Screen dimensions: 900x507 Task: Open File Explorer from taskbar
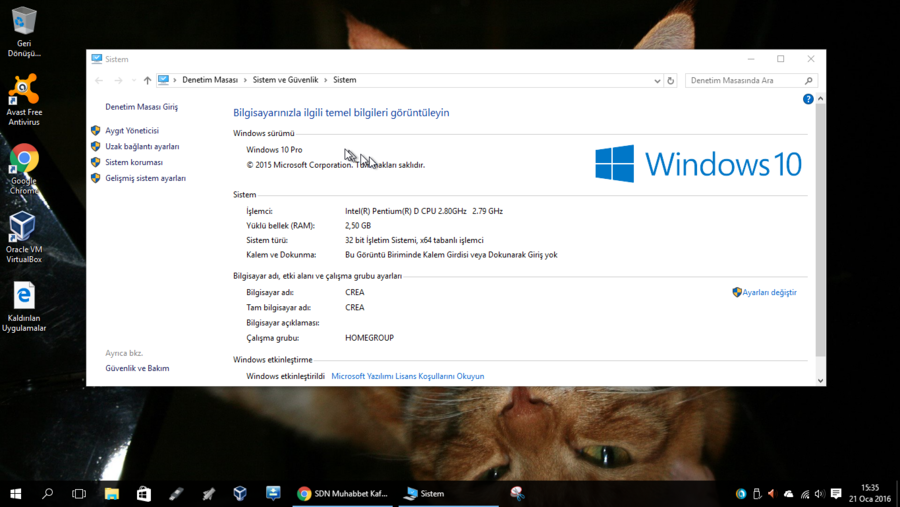point(111,494)
